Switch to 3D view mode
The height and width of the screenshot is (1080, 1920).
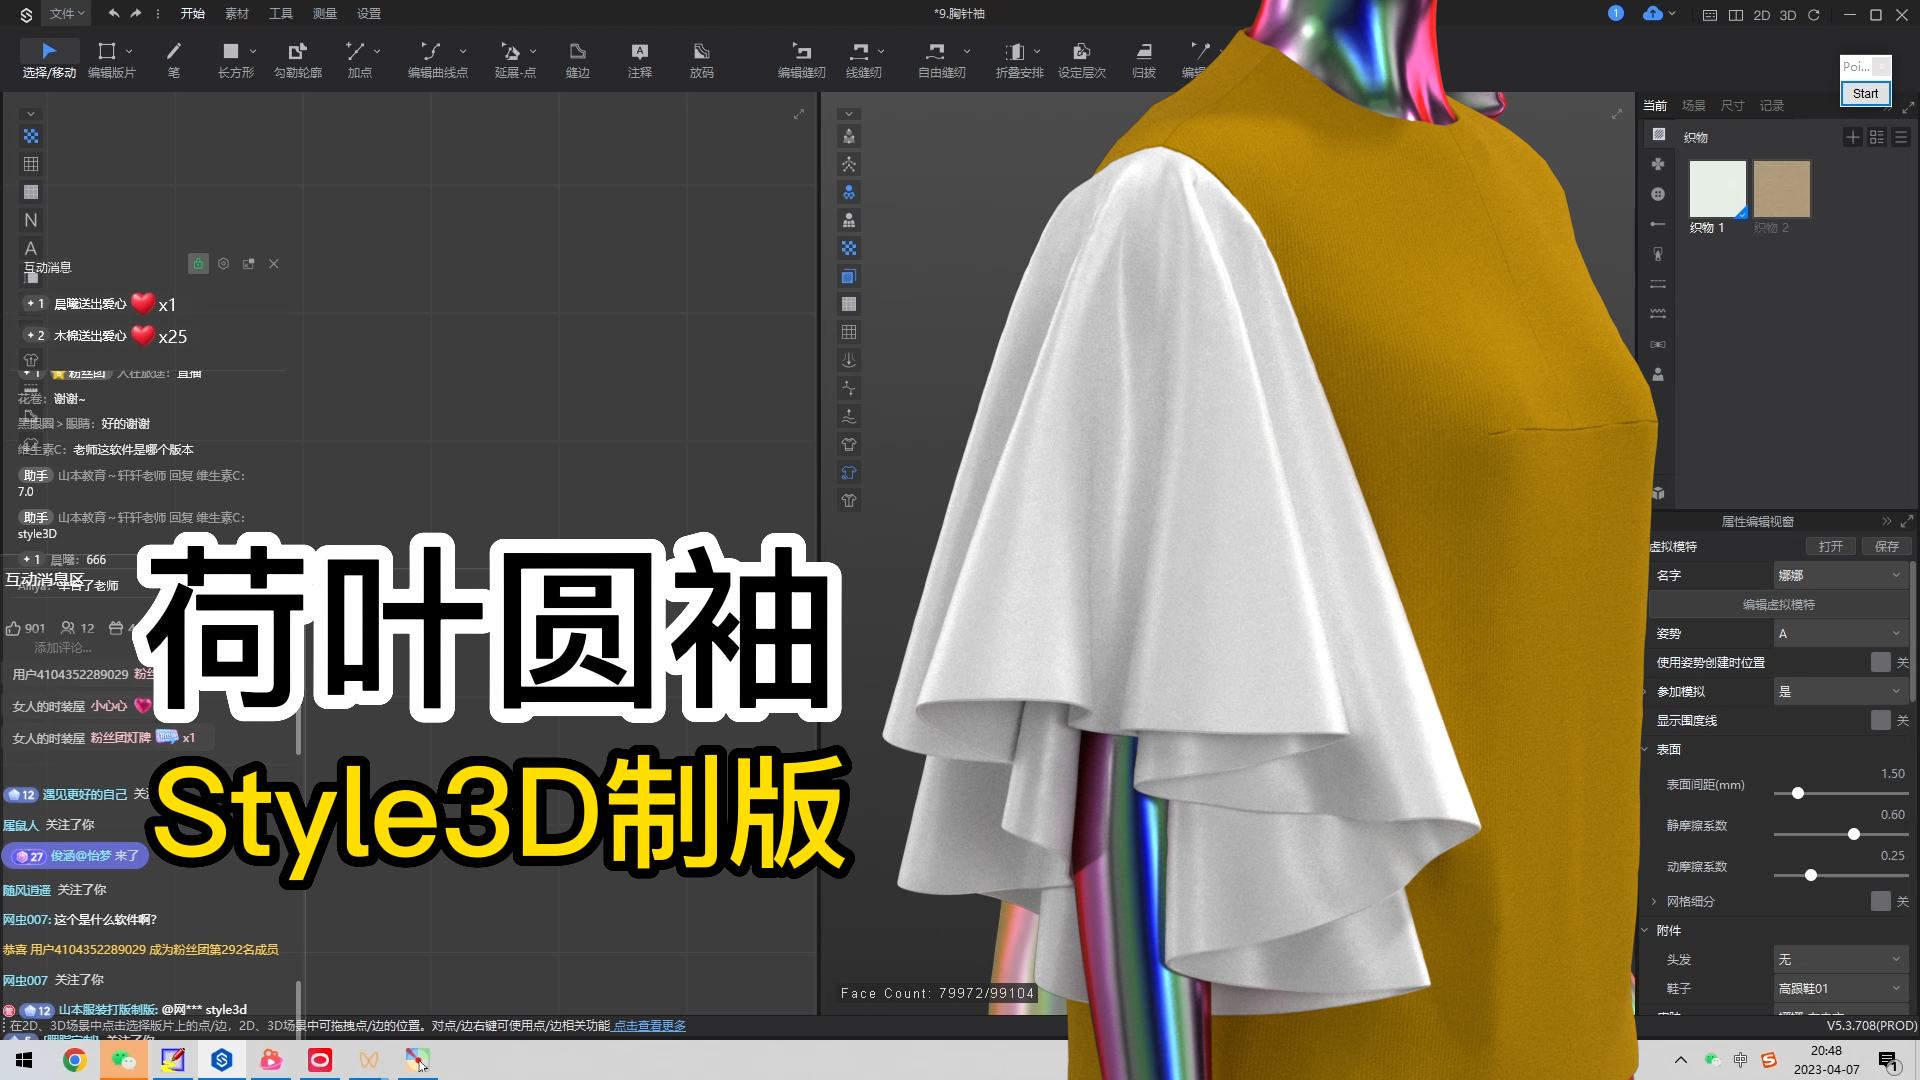[x=1788, y=15]
